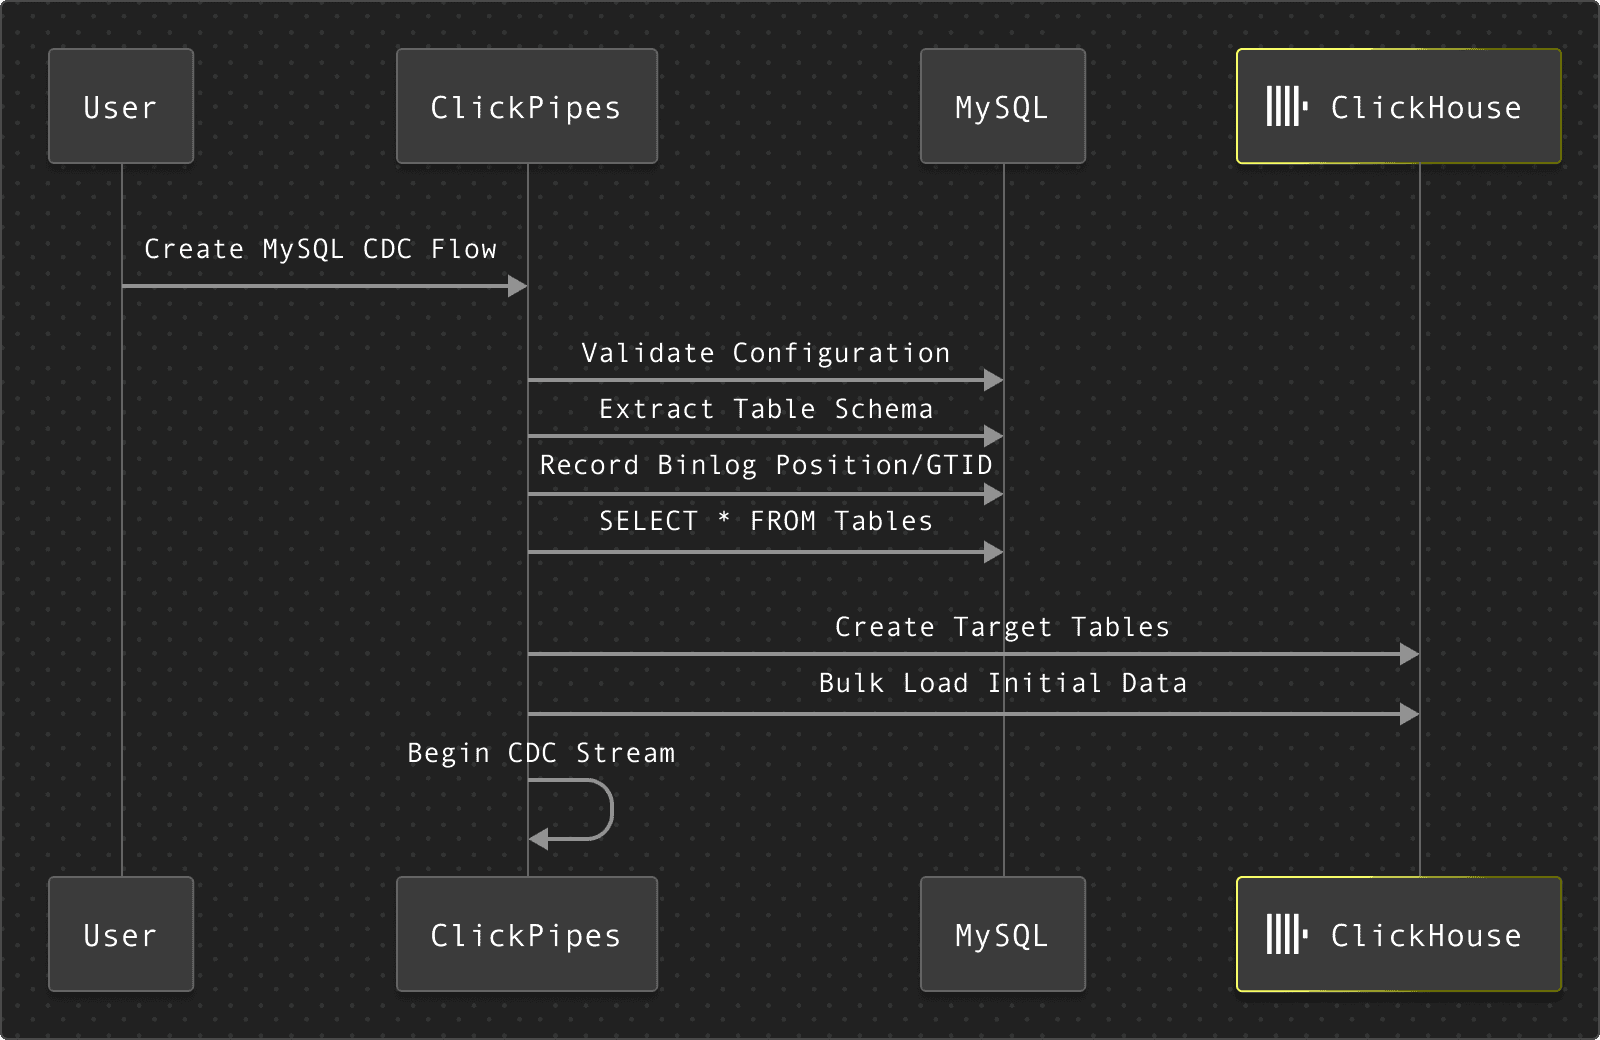Click the Validate Configuration message label
Screen dimensions: 1600x1040
[766, 353]
